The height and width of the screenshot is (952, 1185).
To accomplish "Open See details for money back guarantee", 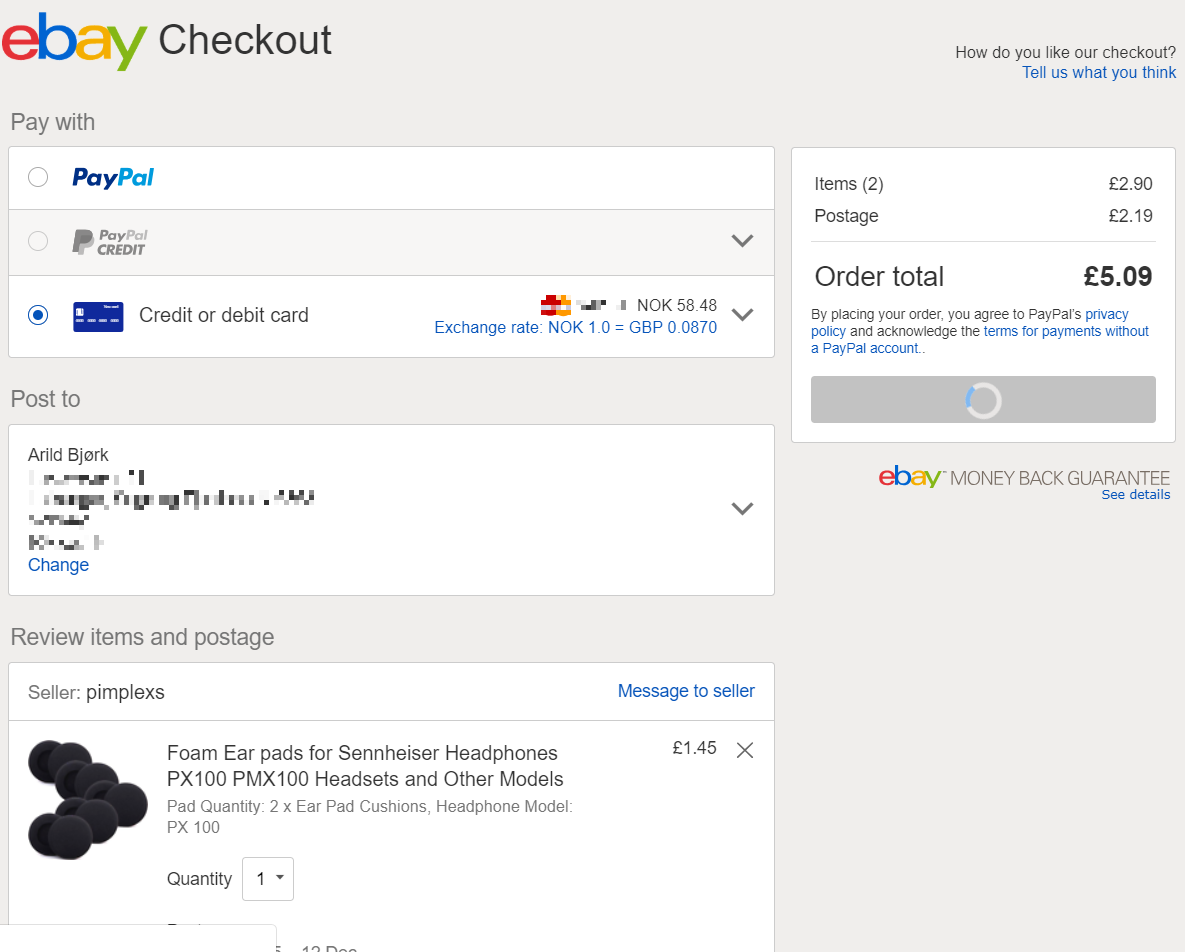I will (1135, 495).
